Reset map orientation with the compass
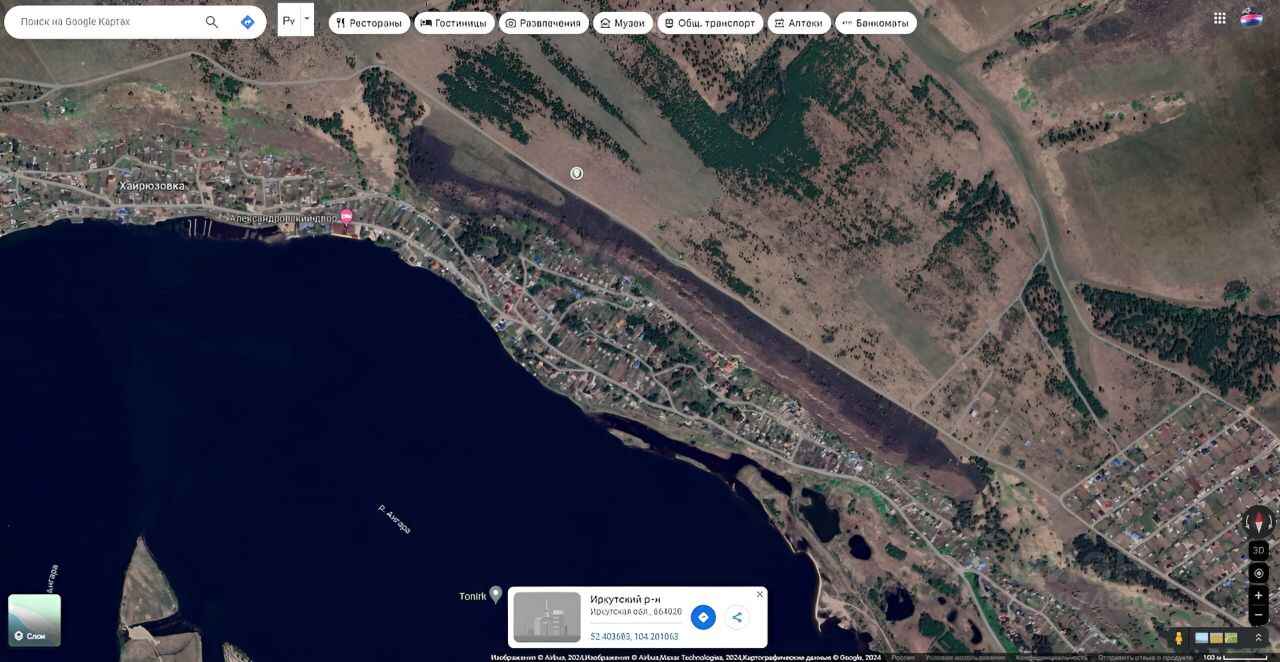1280x662 pixels. [1259, 522]
